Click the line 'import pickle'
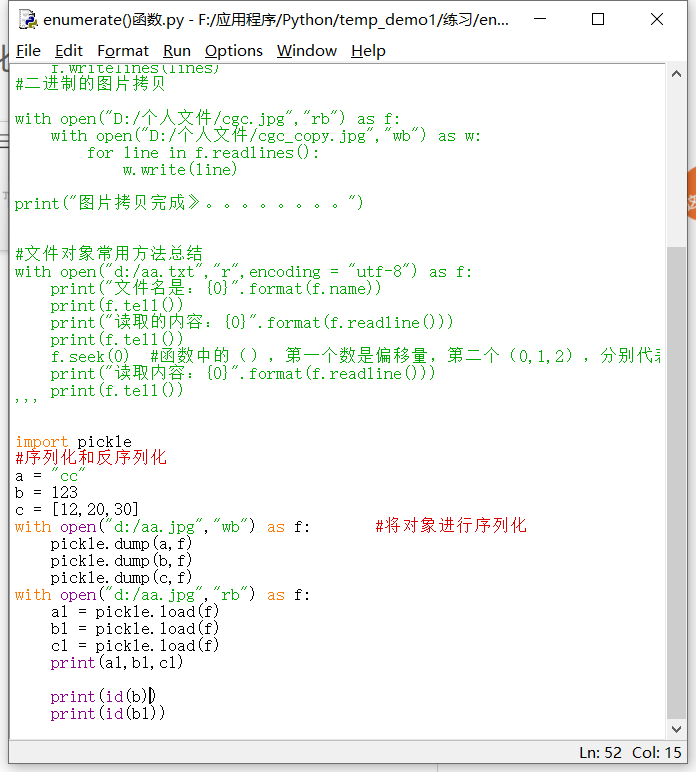The image size is (696, 772). click(73, 442)
